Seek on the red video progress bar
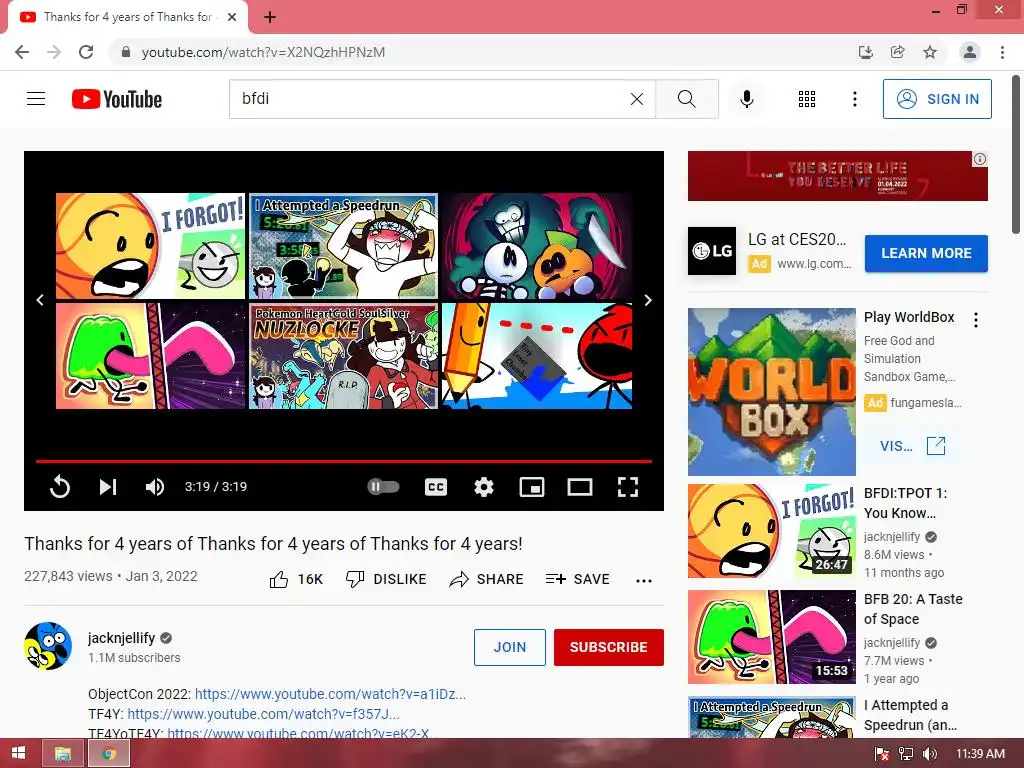This screenshot has width=1024, height=768. point(344,461)
